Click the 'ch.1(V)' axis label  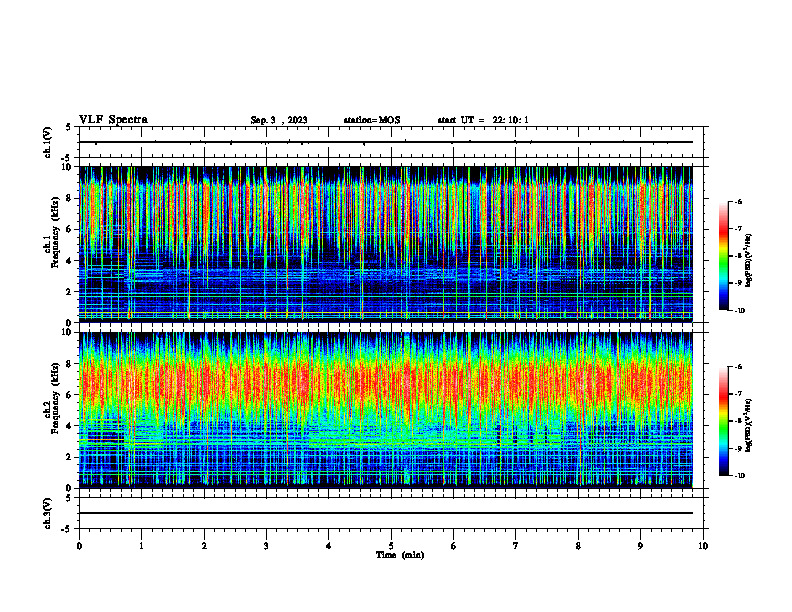47,142
